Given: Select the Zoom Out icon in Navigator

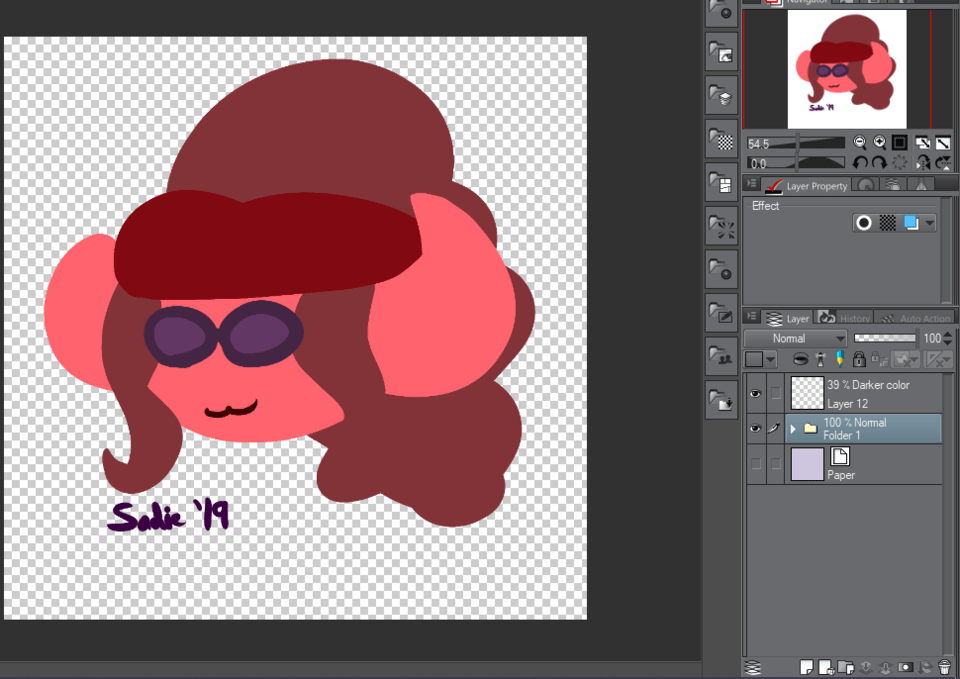Looking at the screenshot, I should click(x=860, y=142).
